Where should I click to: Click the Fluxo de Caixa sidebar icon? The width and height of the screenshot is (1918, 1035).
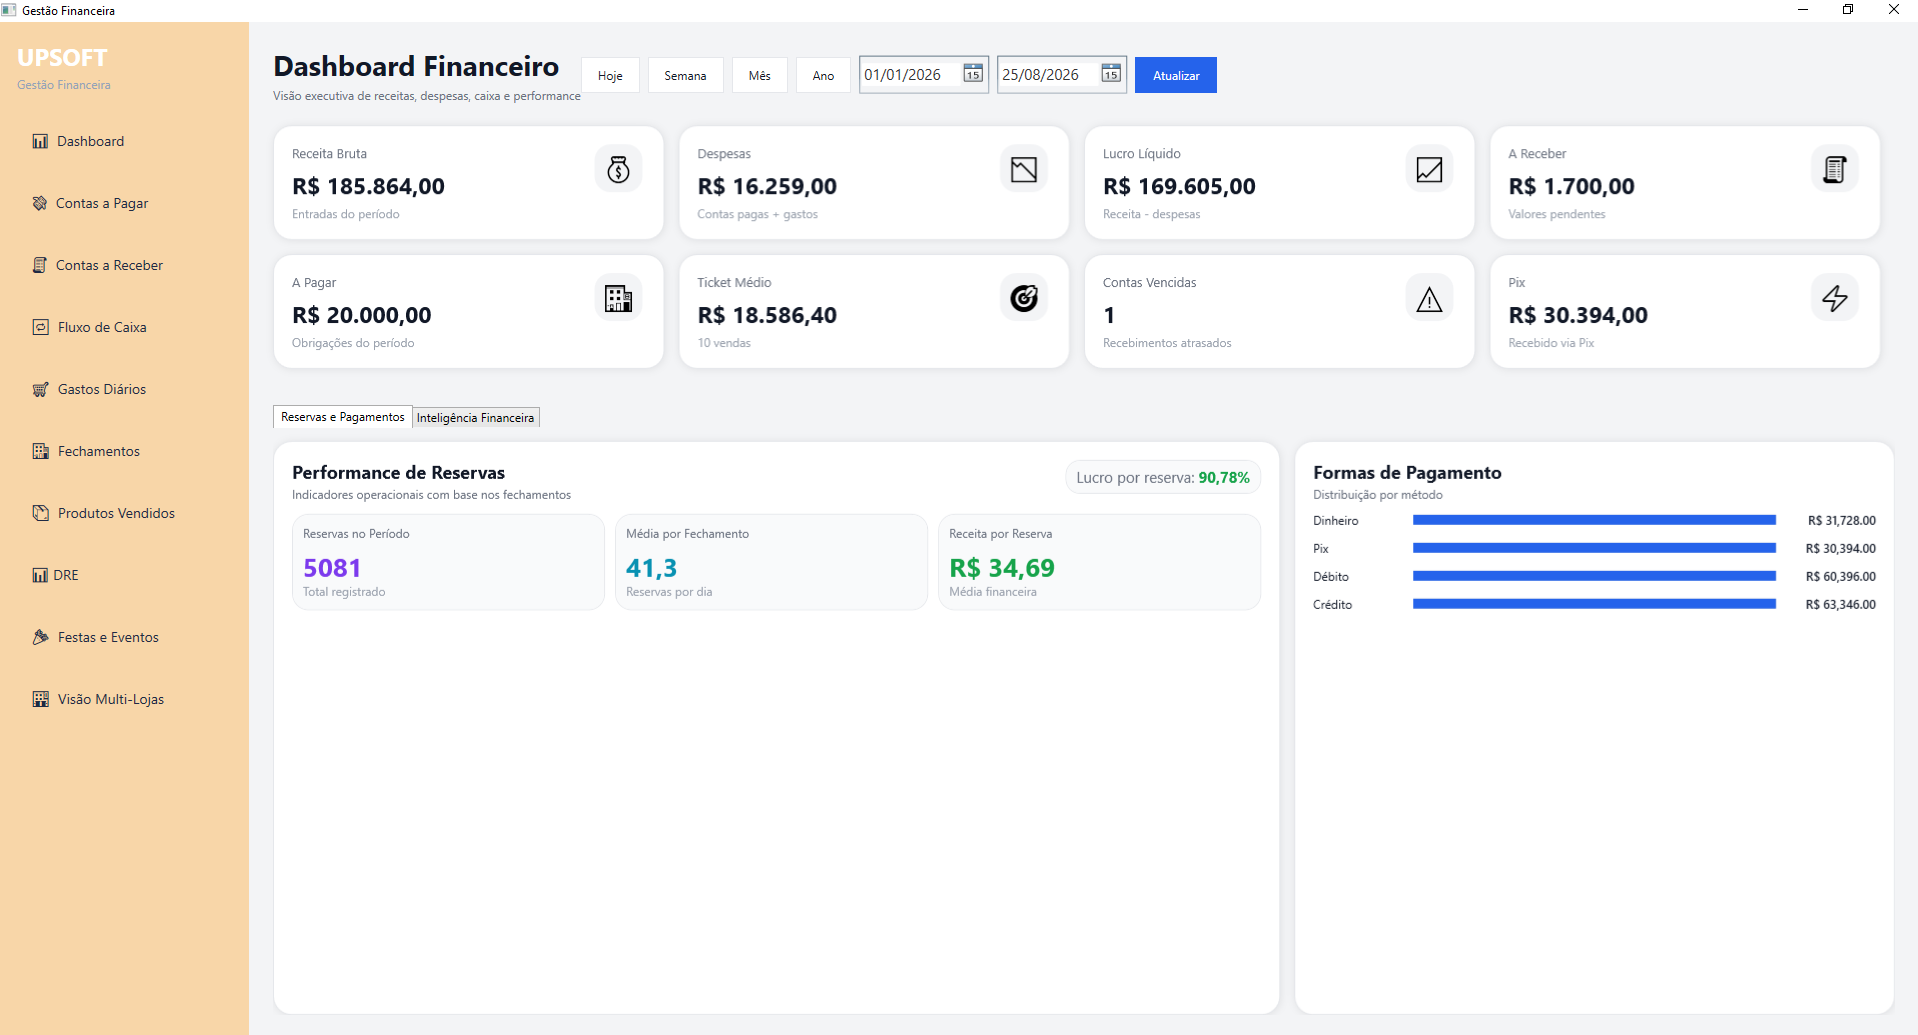(41, 327)
